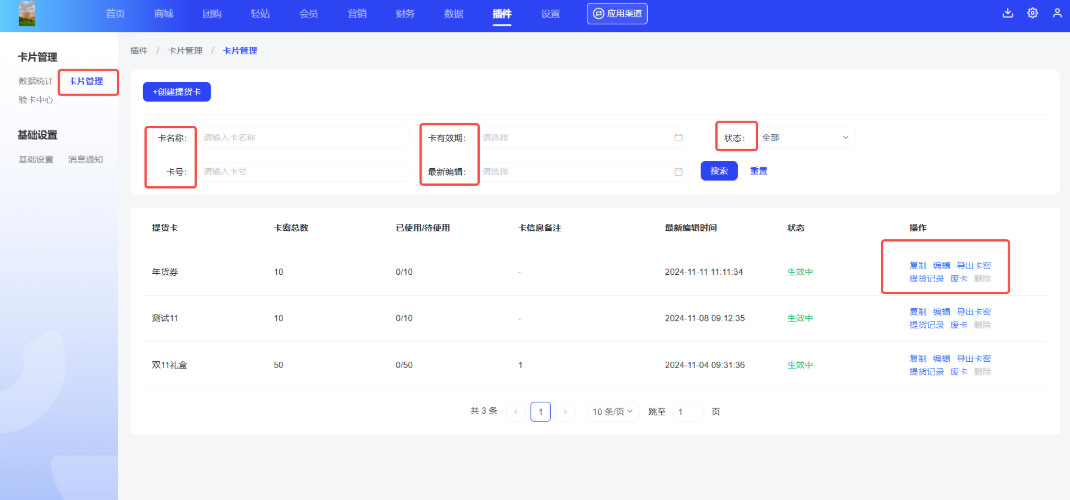Click the store logo thumbnail

point(27,13)
